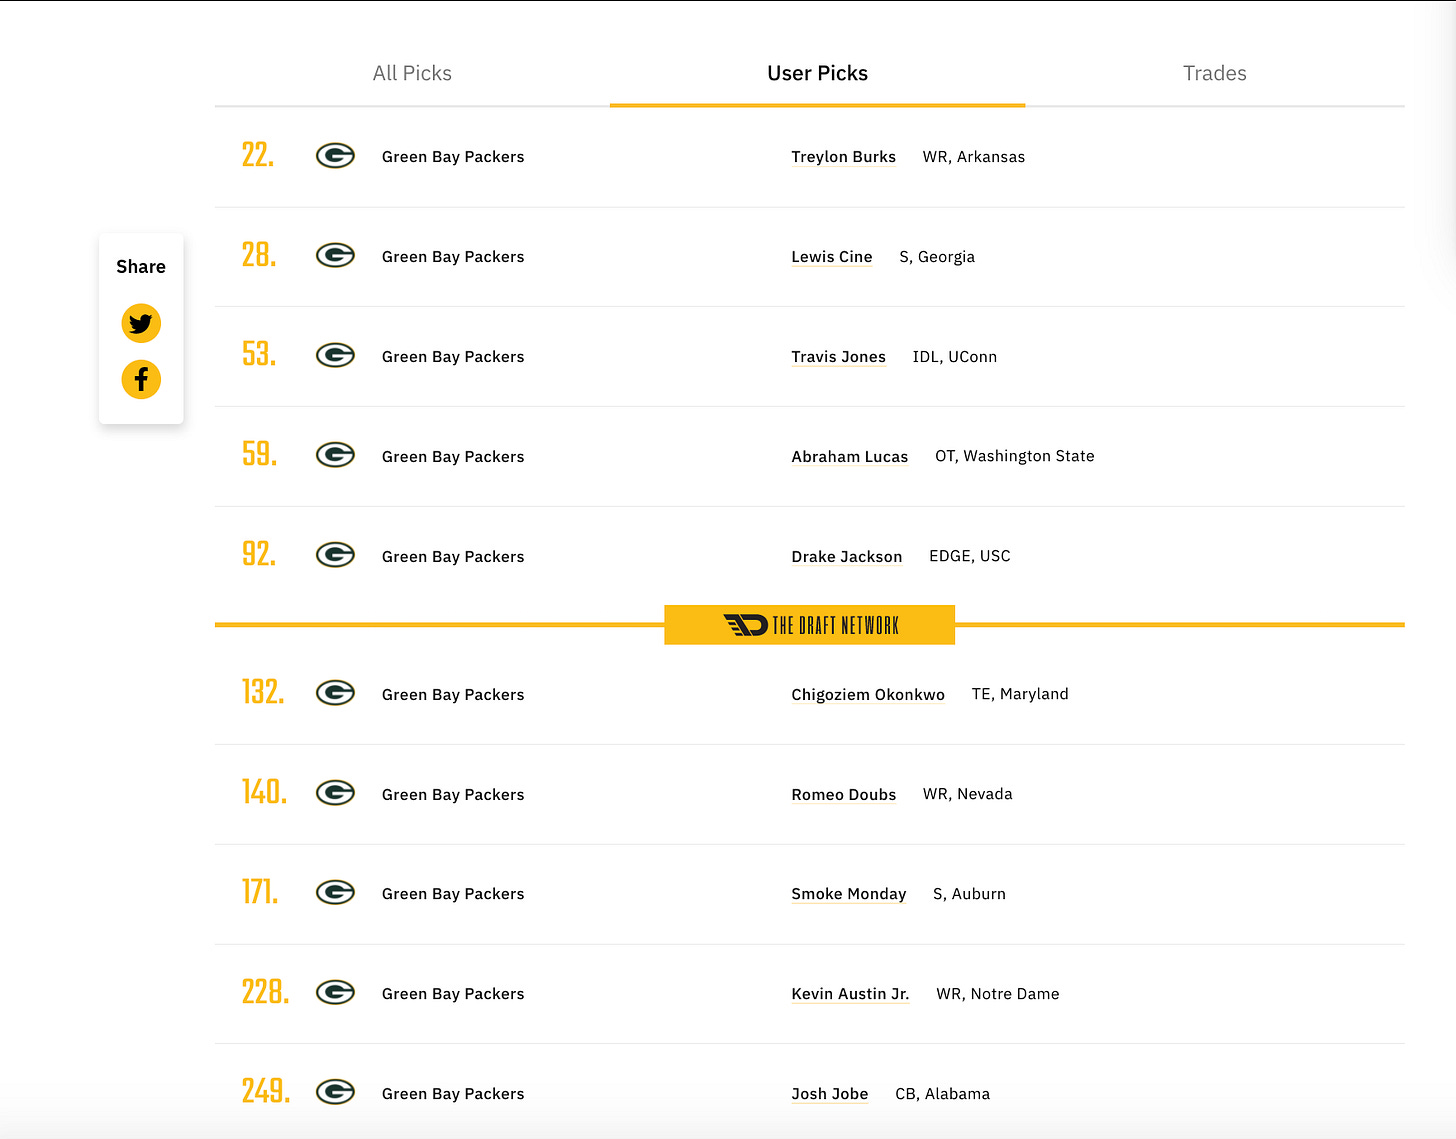The height and width of the screenshot is (1139, 1456).
Task: Open Smoke Monday player link
Action: [x=849, y=894]
